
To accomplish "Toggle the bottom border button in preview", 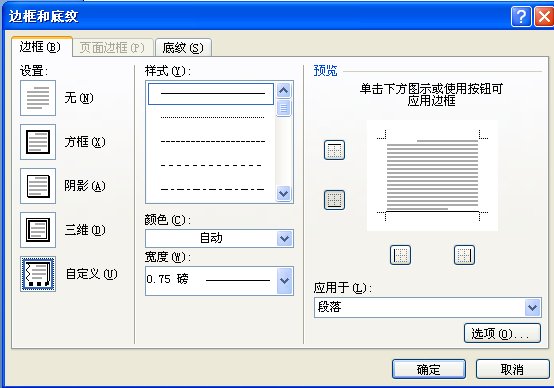I will click(x=334, y=200).
